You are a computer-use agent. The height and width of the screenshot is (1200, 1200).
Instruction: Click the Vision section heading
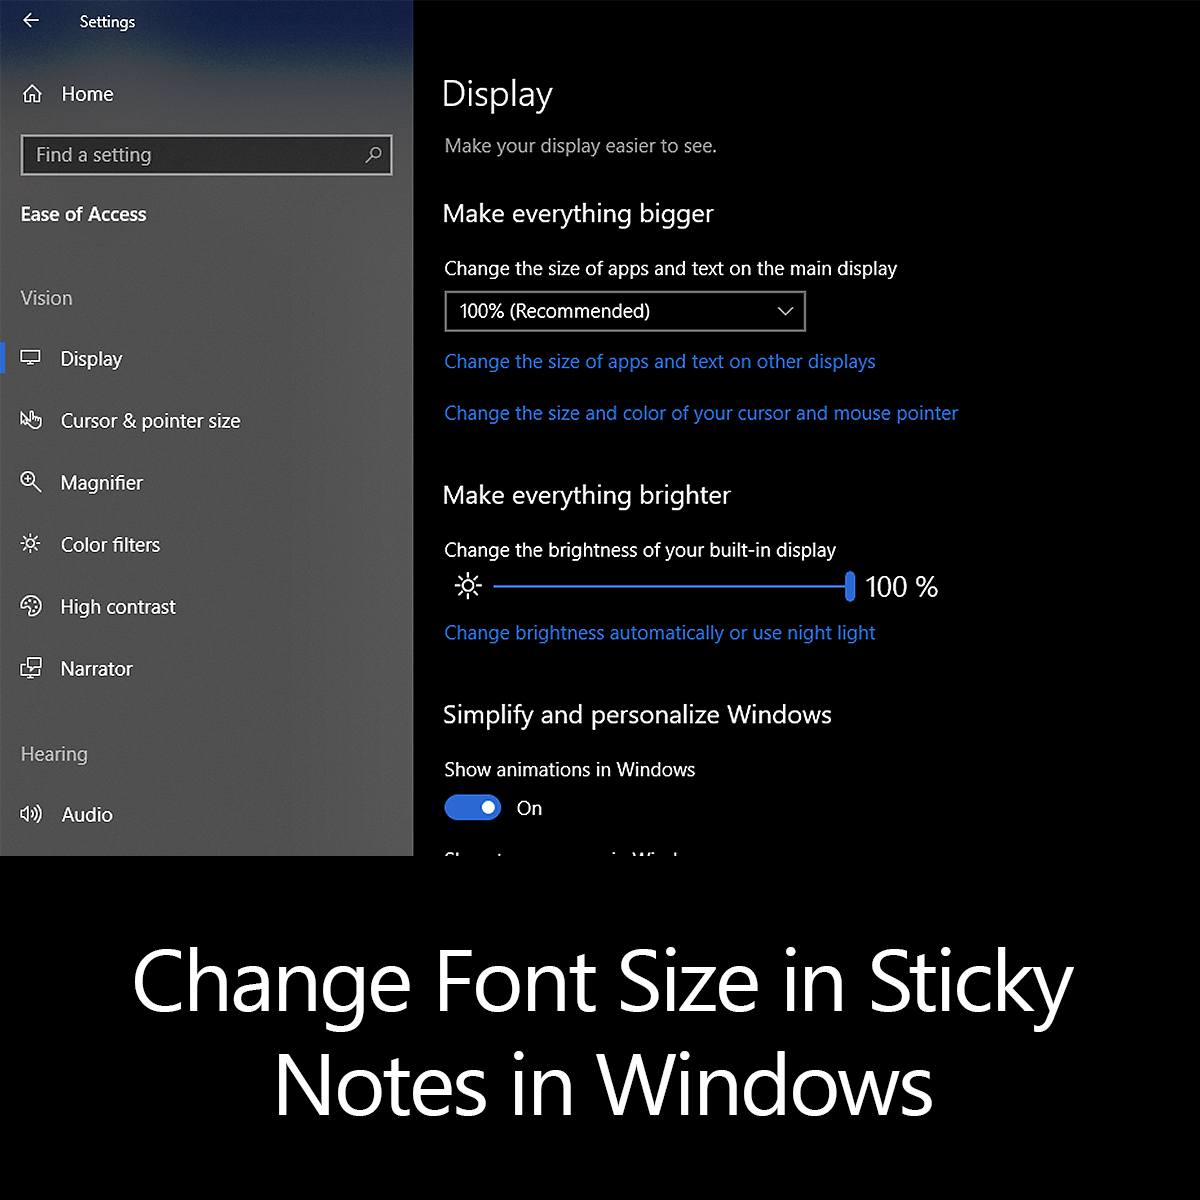pos(46,297)
